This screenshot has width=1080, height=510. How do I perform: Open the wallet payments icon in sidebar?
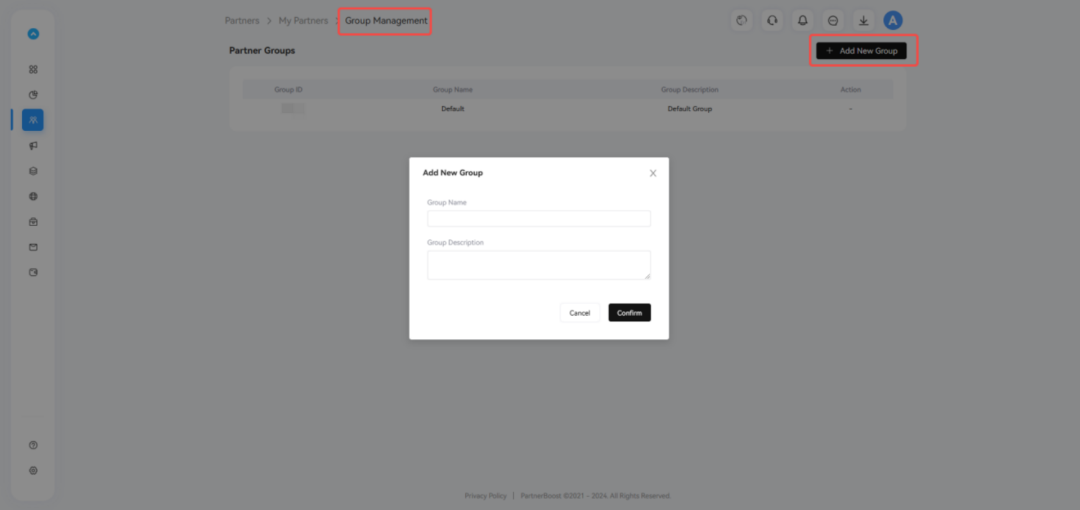(x=33, y=272)
